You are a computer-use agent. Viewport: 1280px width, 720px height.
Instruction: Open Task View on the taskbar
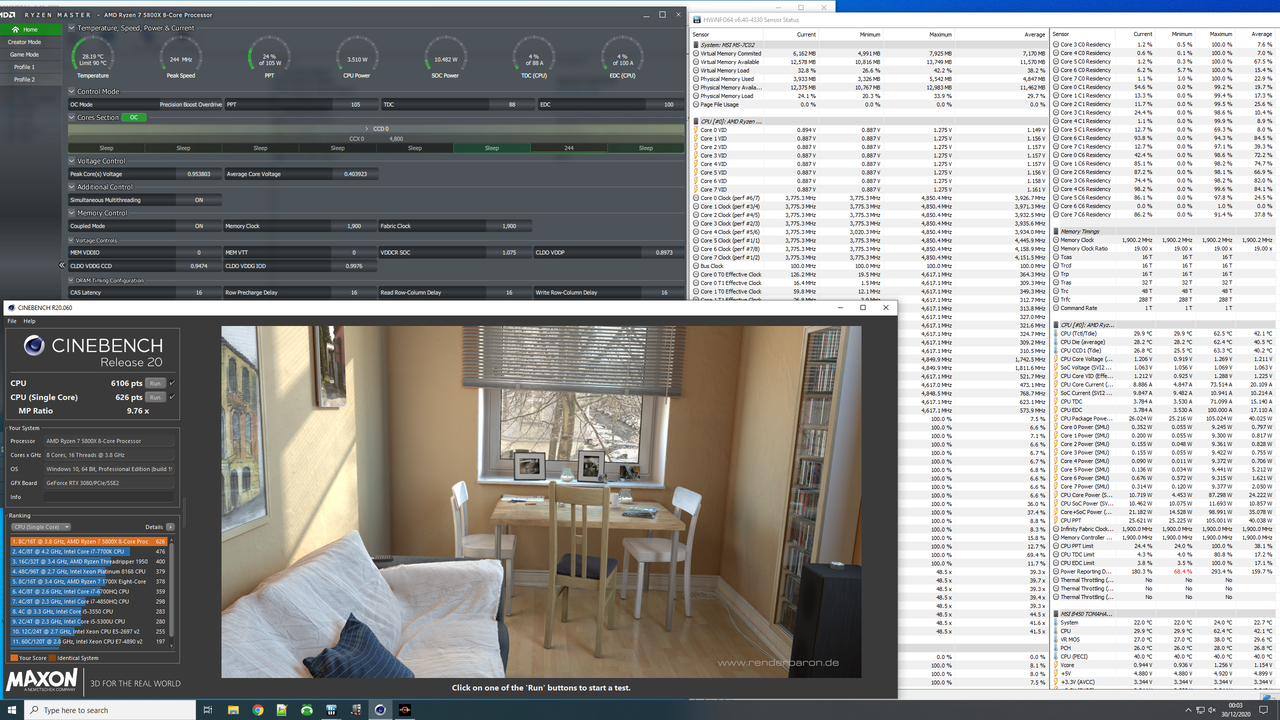point(208,710)
